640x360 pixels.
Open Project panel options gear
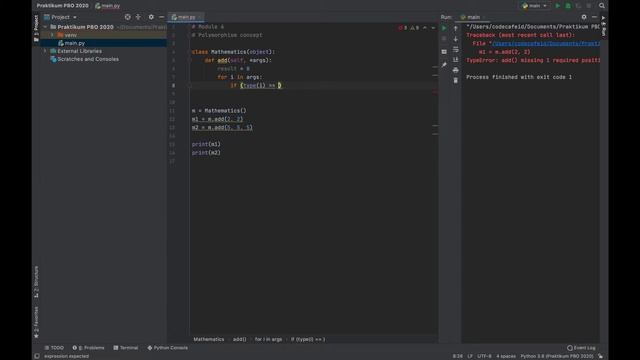pyautogui.click(x=151, y=17)
